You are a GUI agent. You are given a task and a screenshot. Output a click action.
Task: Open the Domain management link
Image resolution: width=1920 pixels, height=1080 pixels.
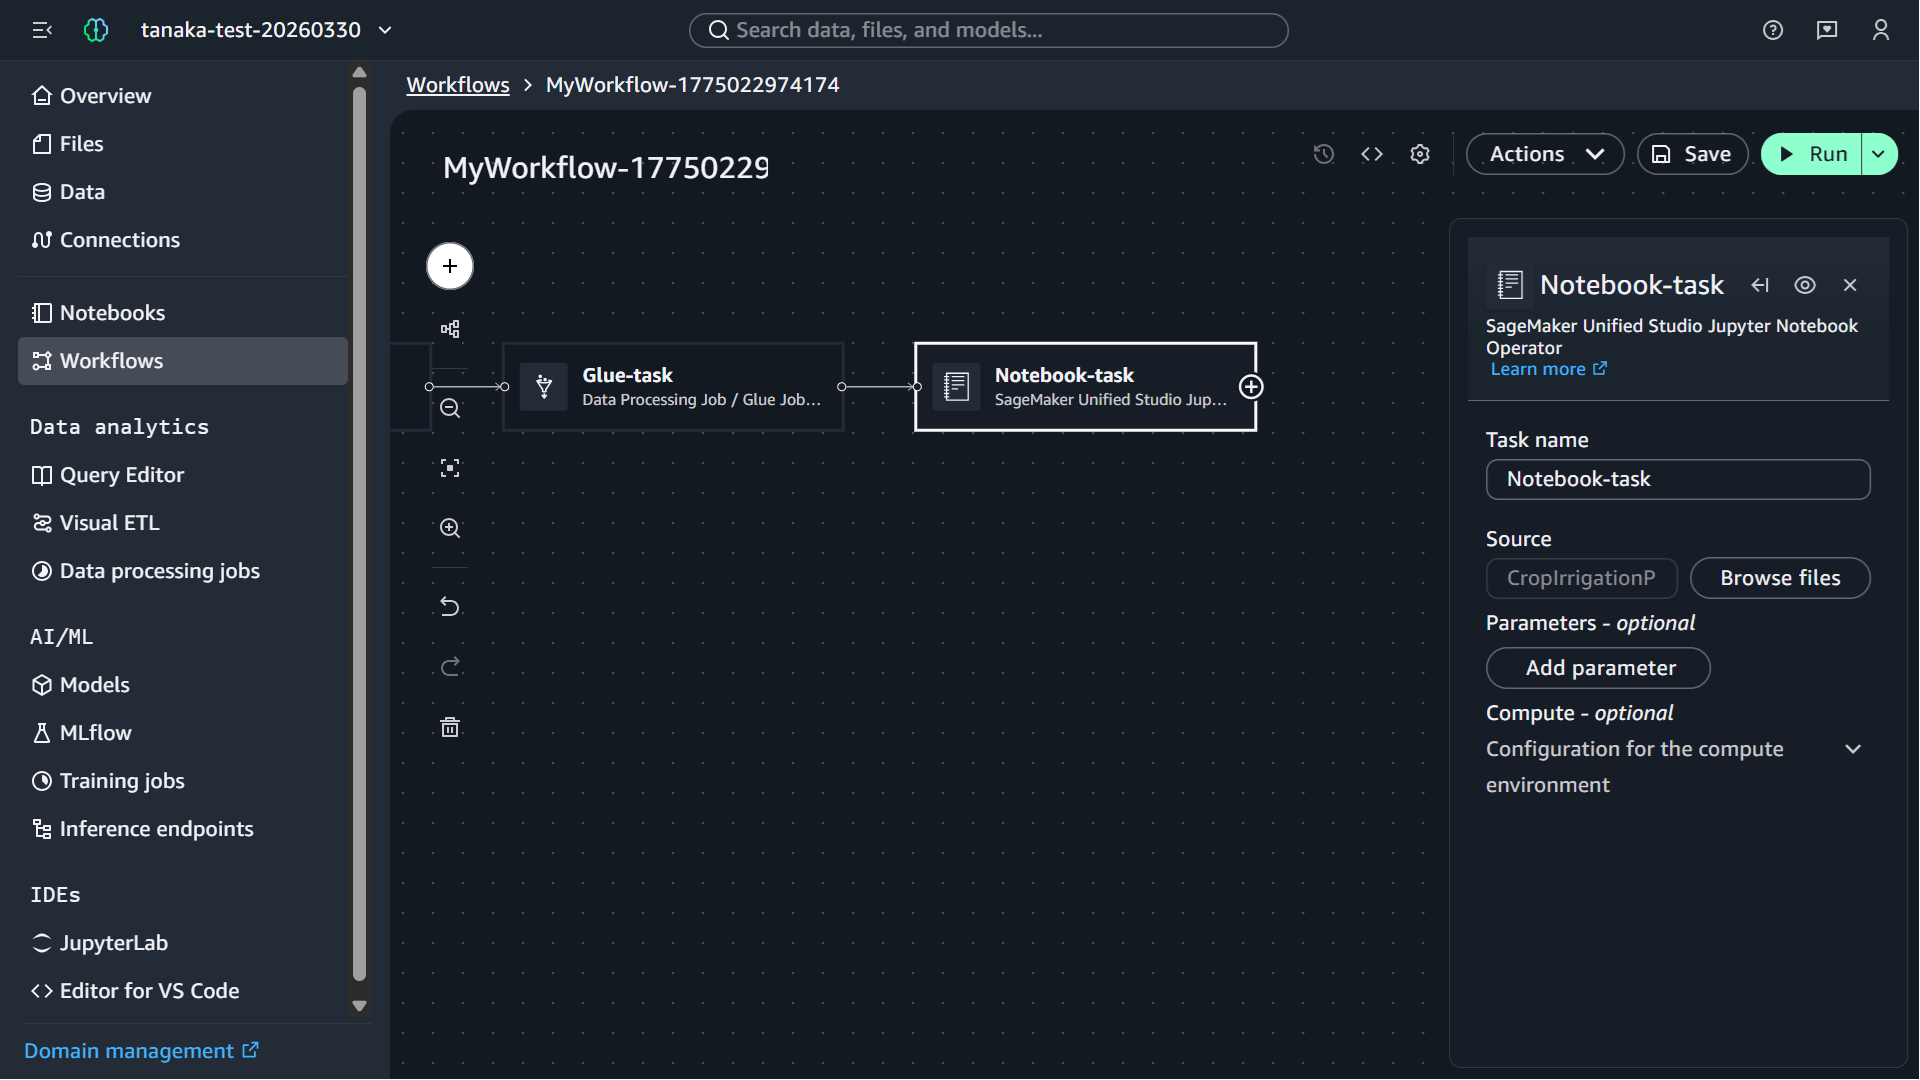coord(141,1051)
